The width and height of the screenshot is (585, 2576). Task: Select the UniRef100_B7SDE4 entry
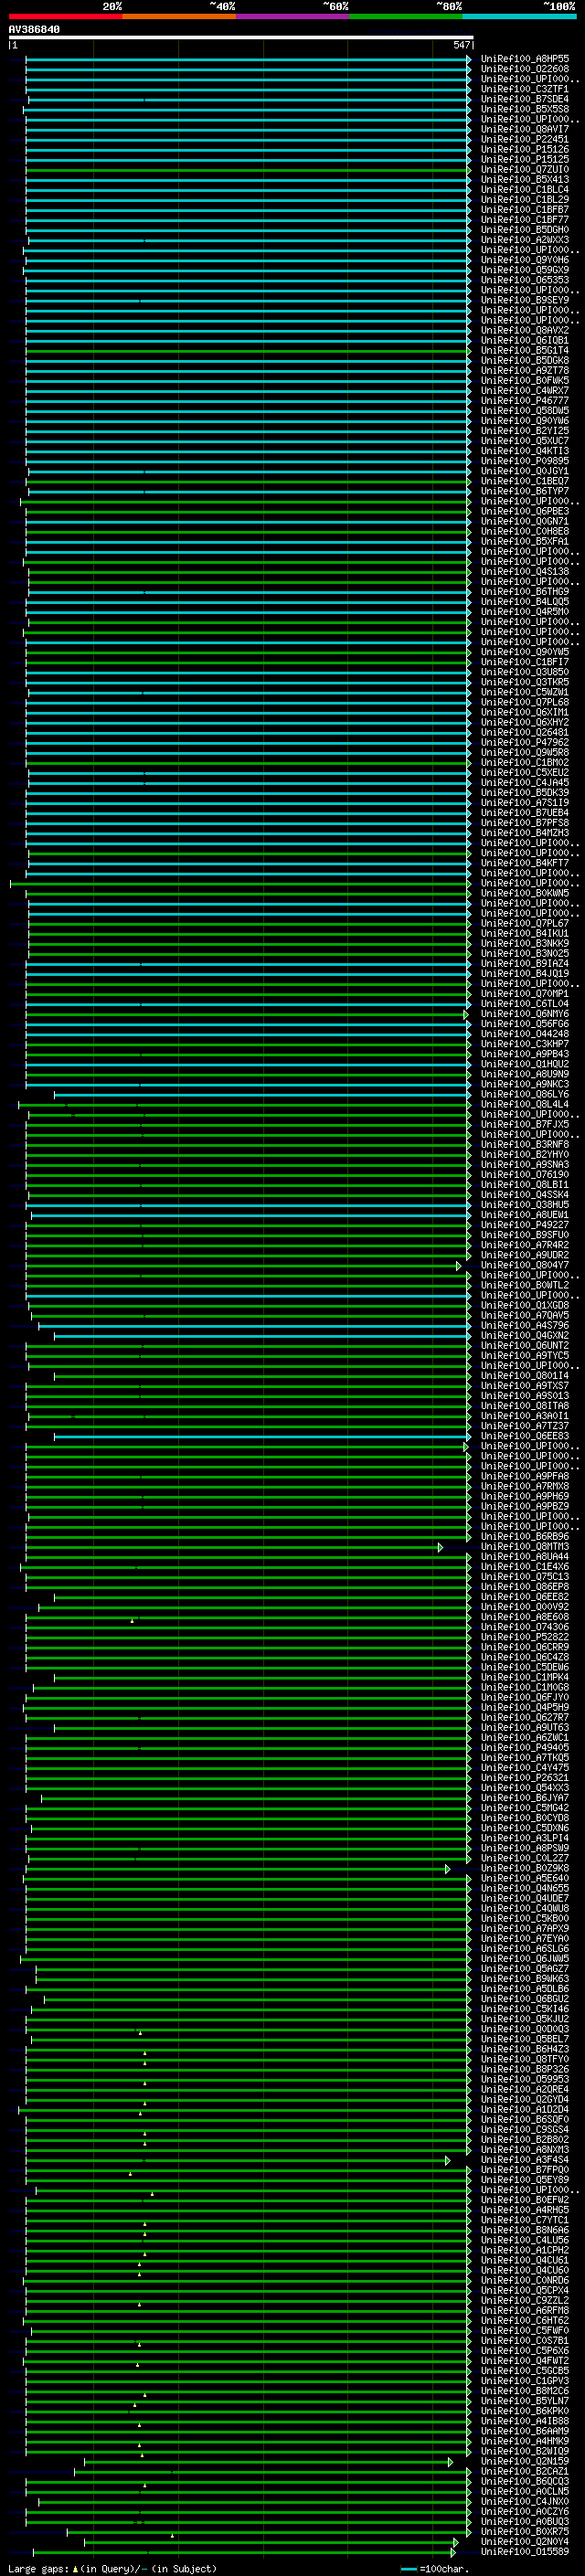(x=525, y=99)
